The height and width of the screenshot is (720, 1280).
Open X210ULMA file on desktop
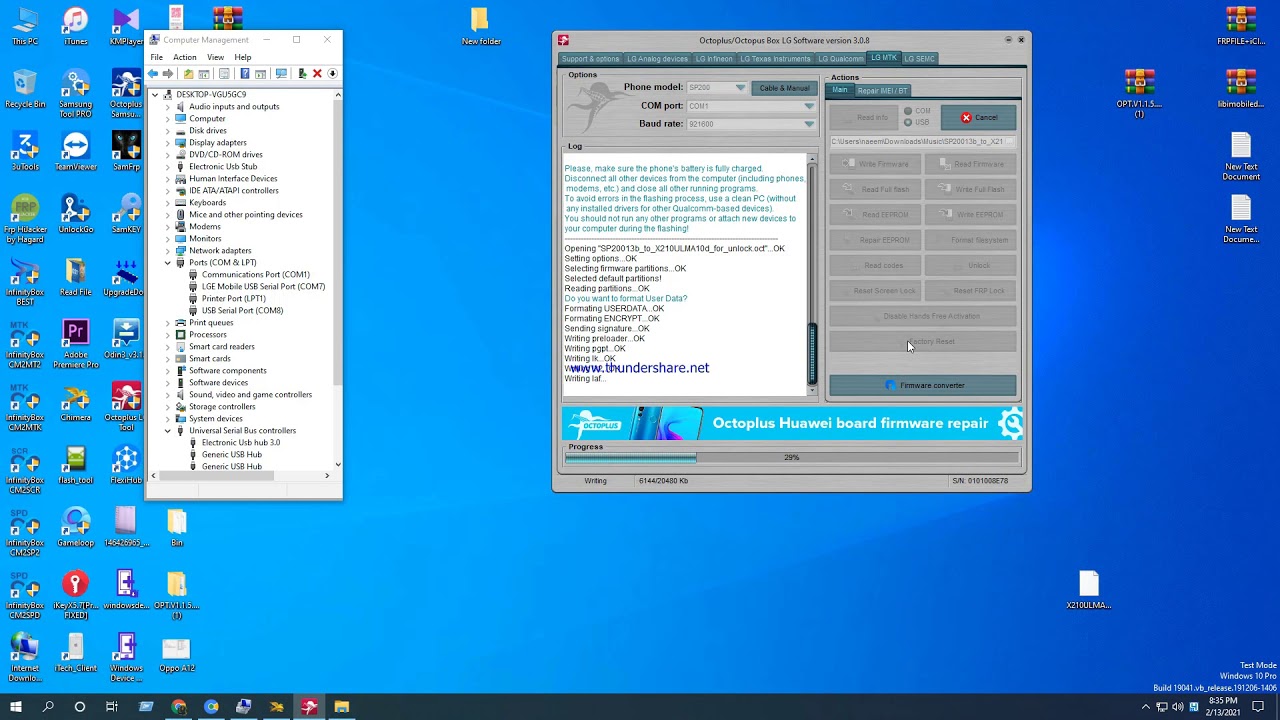(1088, 590)
